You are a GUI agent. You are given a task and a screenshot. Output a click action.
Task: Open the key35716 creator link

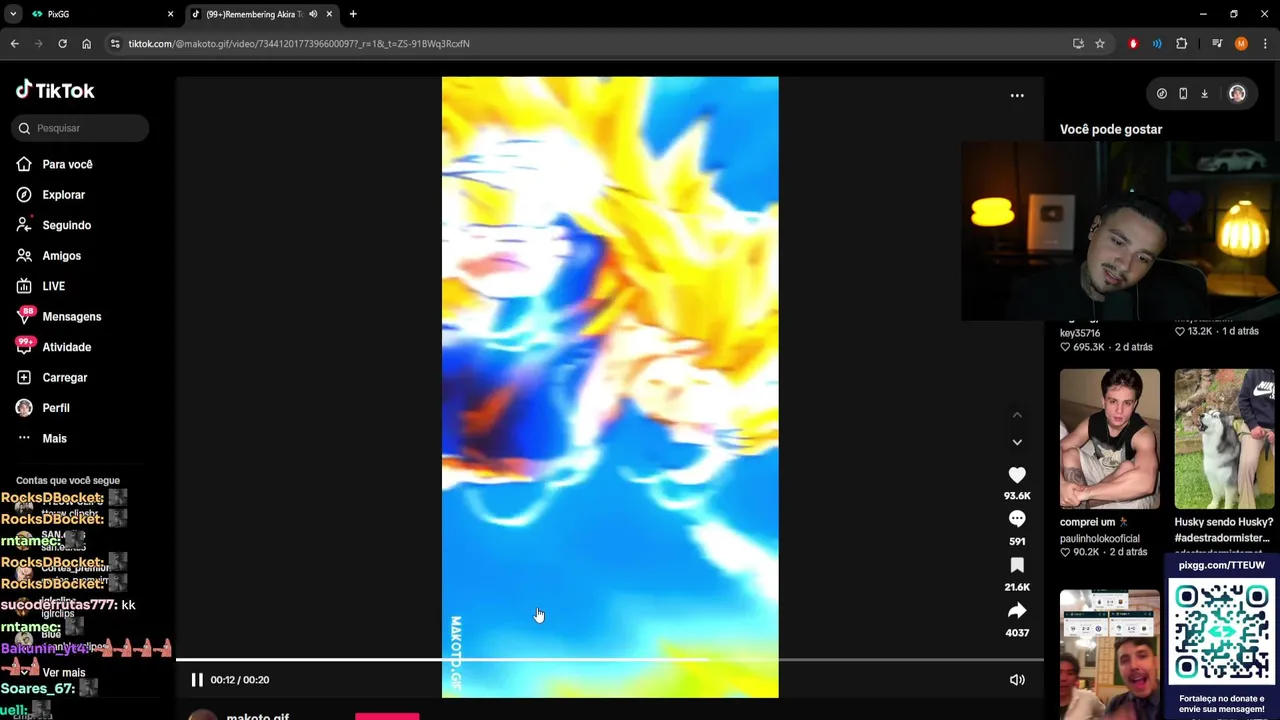(x=1080, y=333)
